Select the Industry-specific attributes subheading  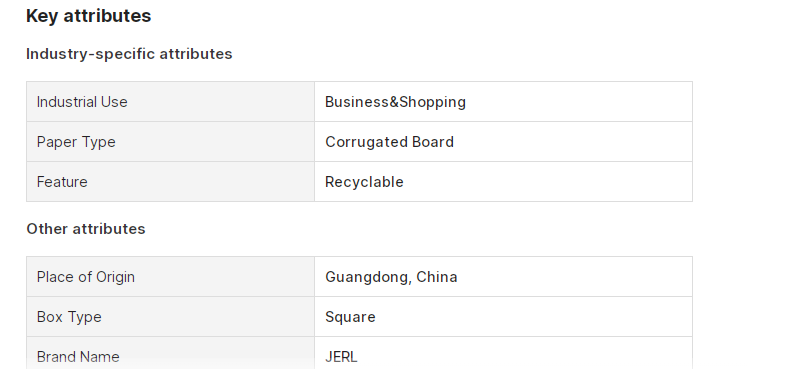pyautogui.click(x=129, y=54)
